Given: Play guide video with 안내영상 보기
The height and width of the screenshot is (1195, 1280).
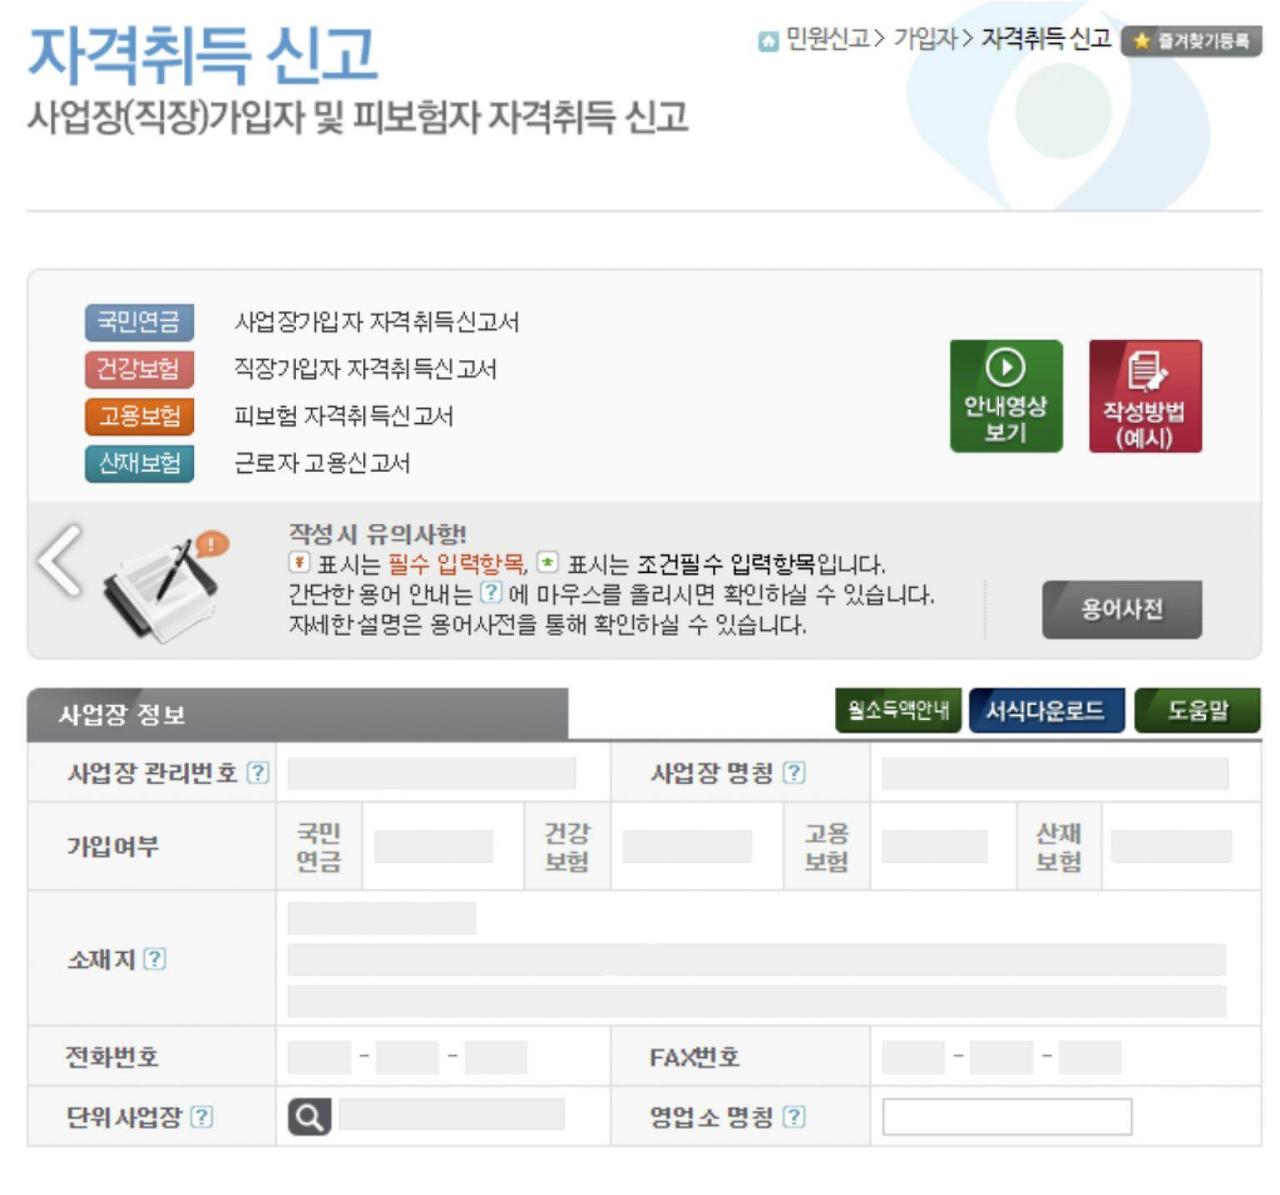Looking at the screenshot, I should (1006, 396).
